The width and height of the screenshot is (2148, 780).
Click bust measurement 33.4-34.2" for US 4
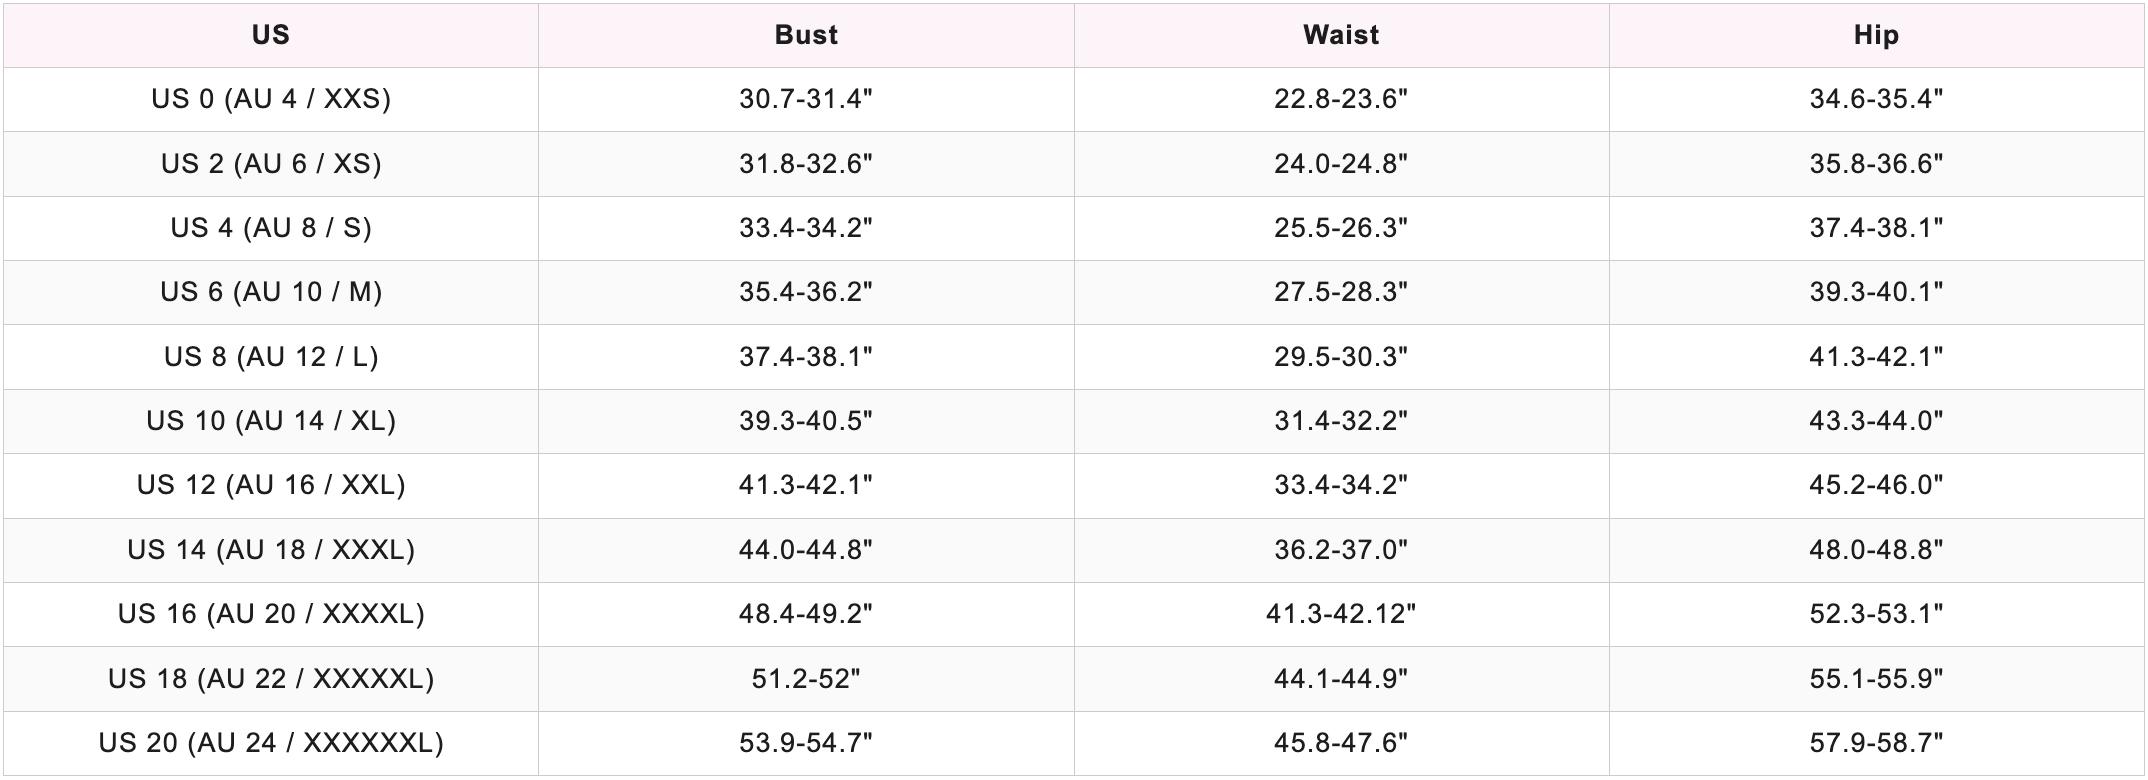(806, 228)
